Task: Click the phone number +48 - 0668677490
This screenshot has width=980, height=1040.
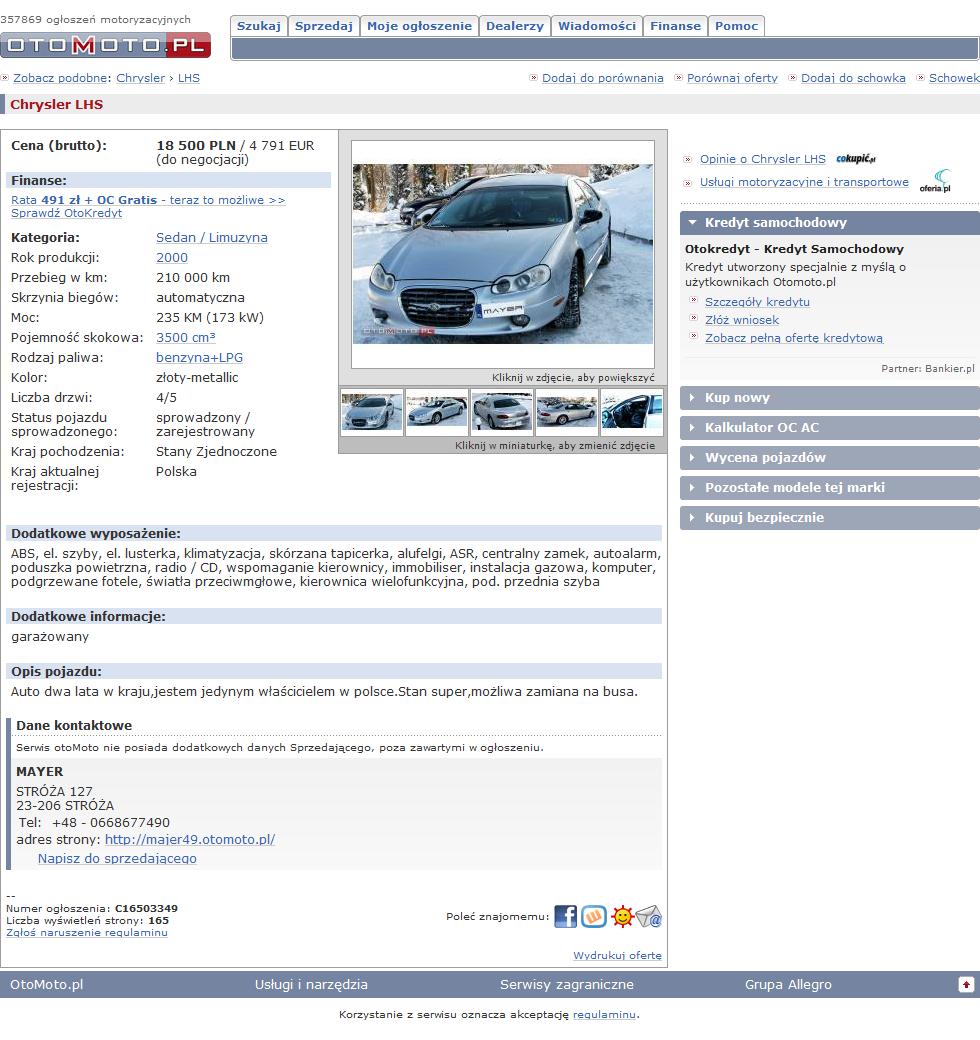Action: point(111,823)
